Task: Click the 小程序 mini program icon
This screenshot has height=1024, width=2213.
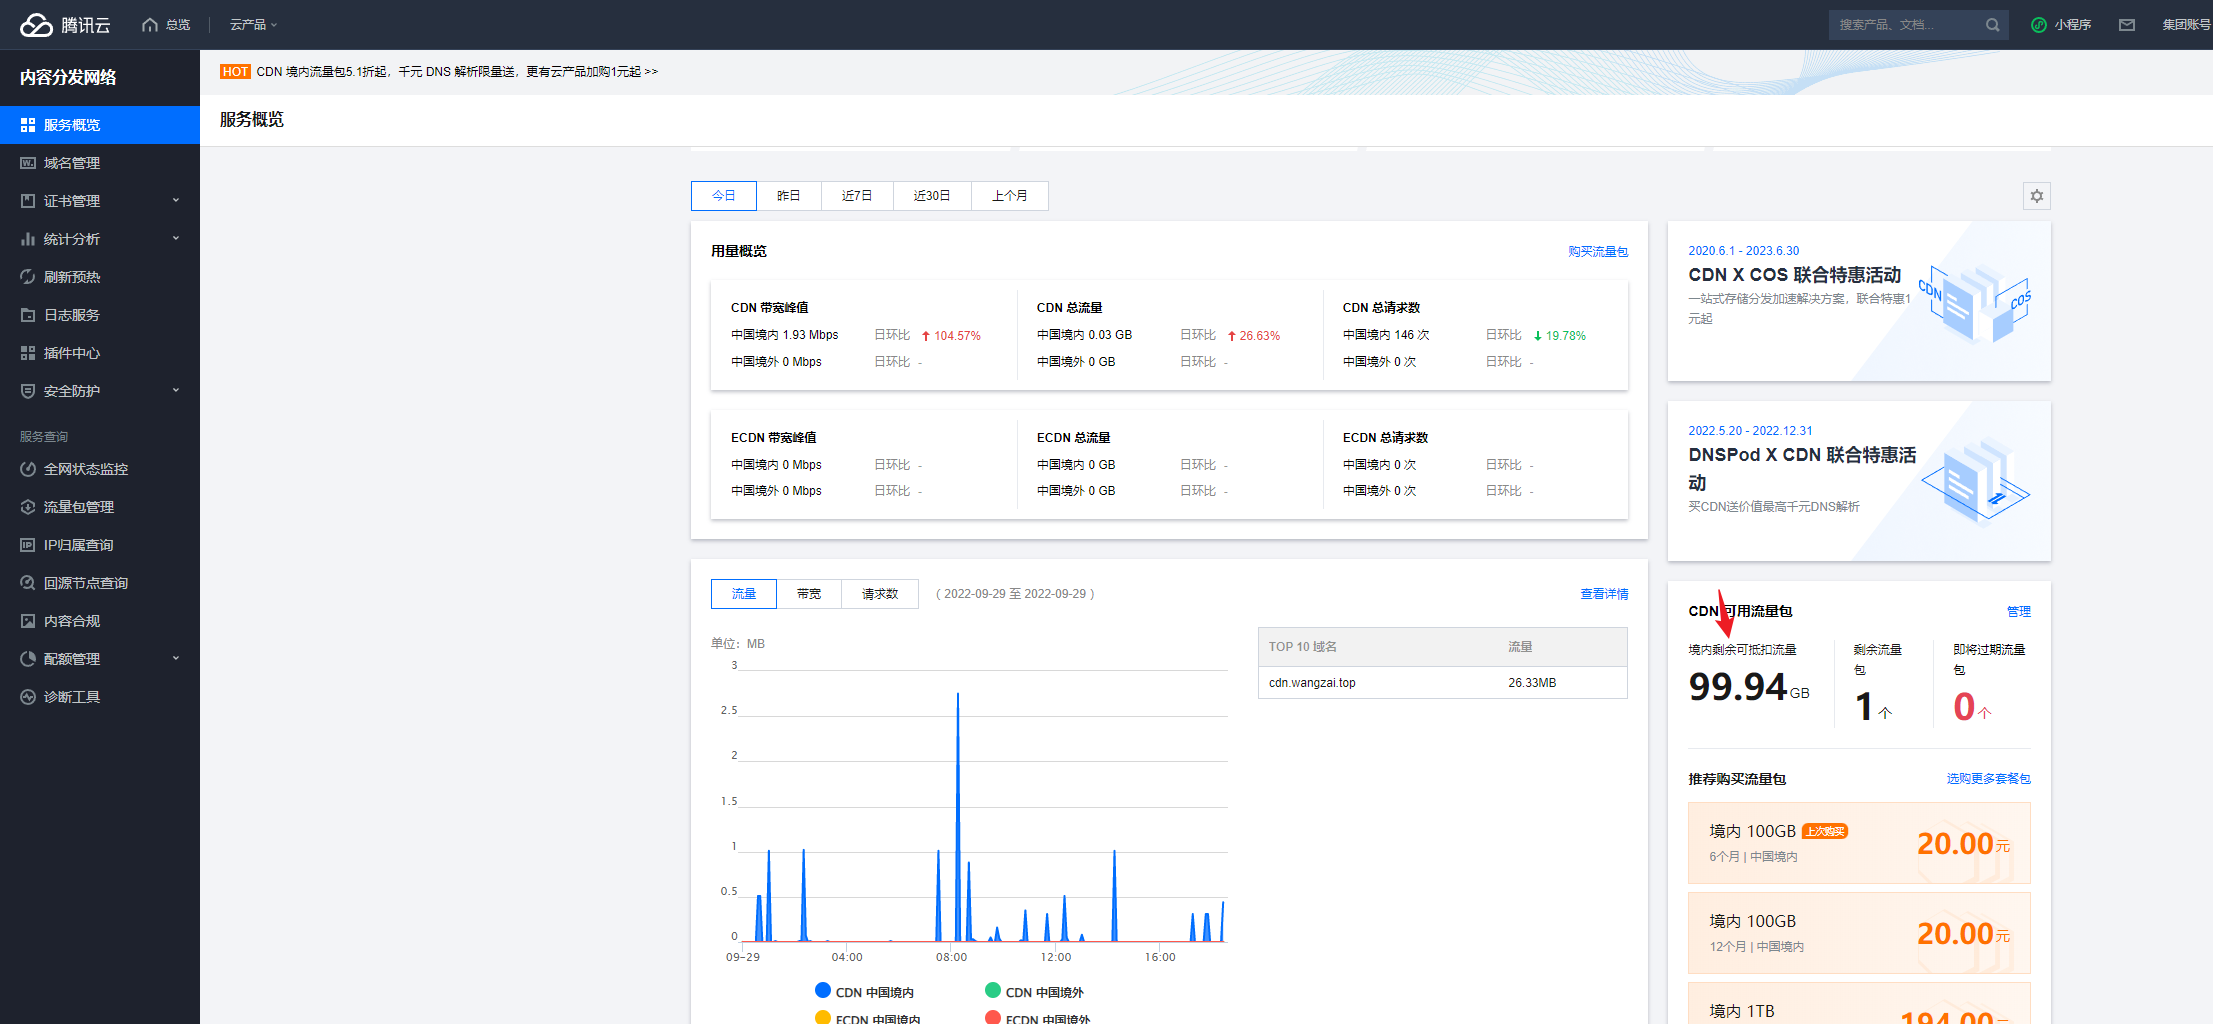Action: (2039, 25)
